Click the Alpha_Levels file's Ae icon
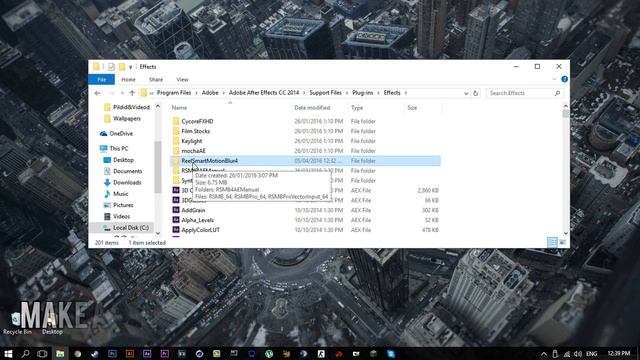The width and height of the screenshot is (640, 360). pyautogui.click(x=176, y=220)
